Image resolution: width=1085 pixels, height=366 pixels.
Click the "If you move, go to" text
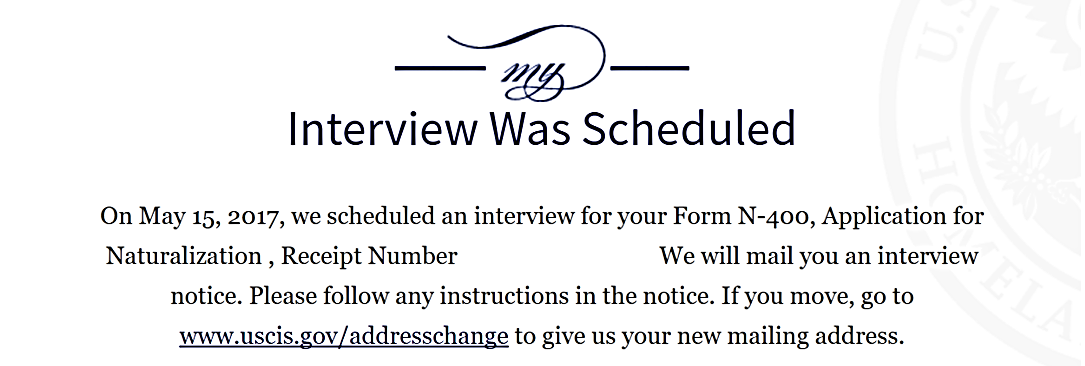coord(817,297)
